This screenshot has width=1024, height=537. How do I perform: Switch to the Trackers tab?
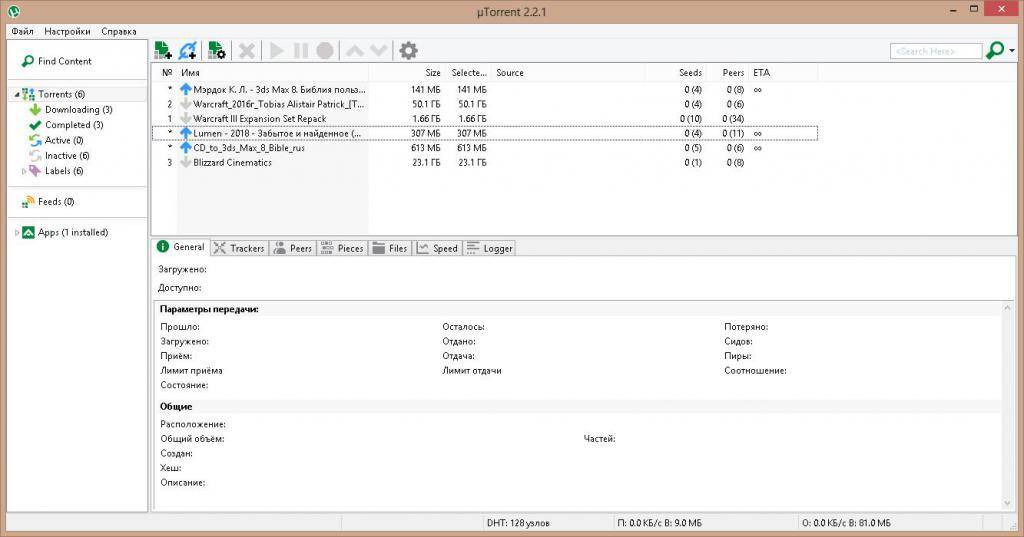point(239,248)
